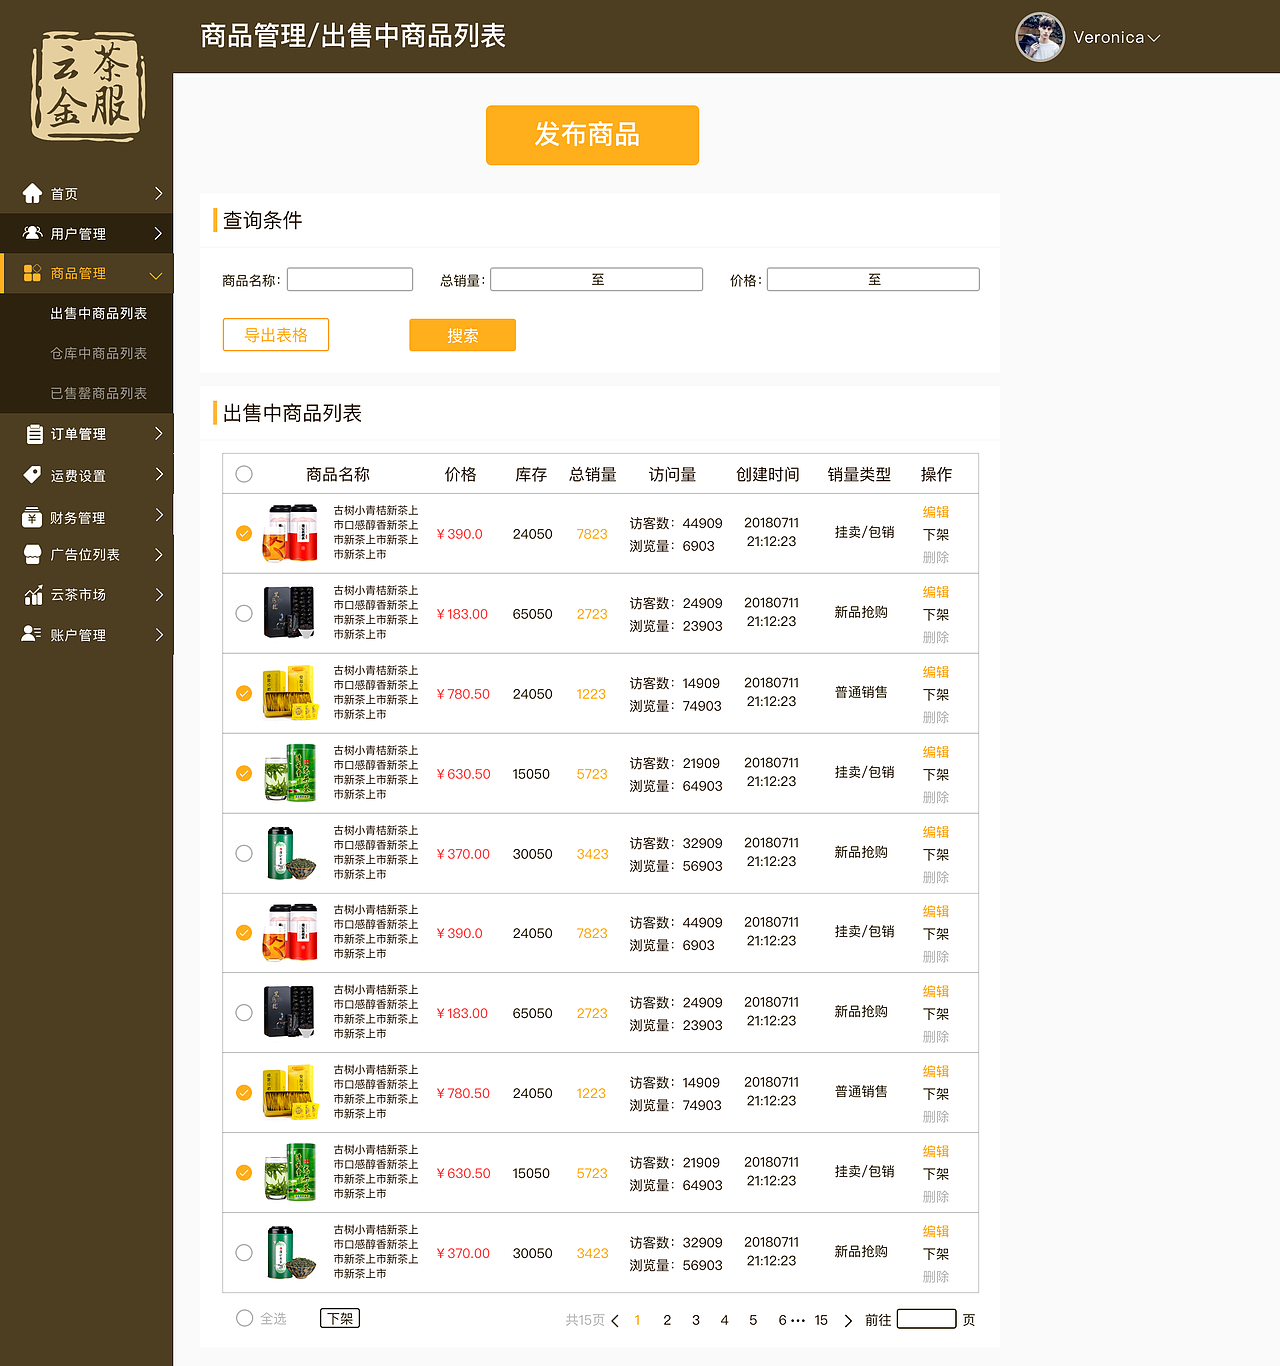Click the 广告位列表 advertising list icon
The width and height of the screenshot is (1280, 1366).
pos(31,554)
